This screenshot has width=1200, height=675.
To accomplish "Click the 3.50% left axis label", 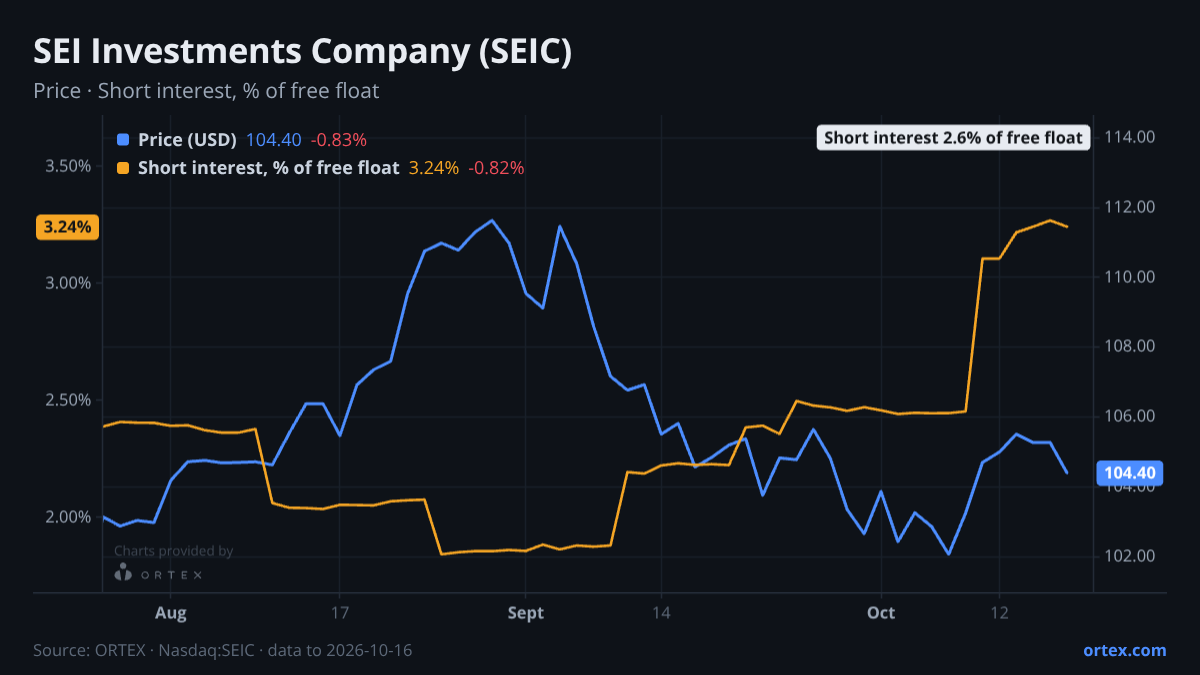I will pyautogui.click(x=68, y=165).
